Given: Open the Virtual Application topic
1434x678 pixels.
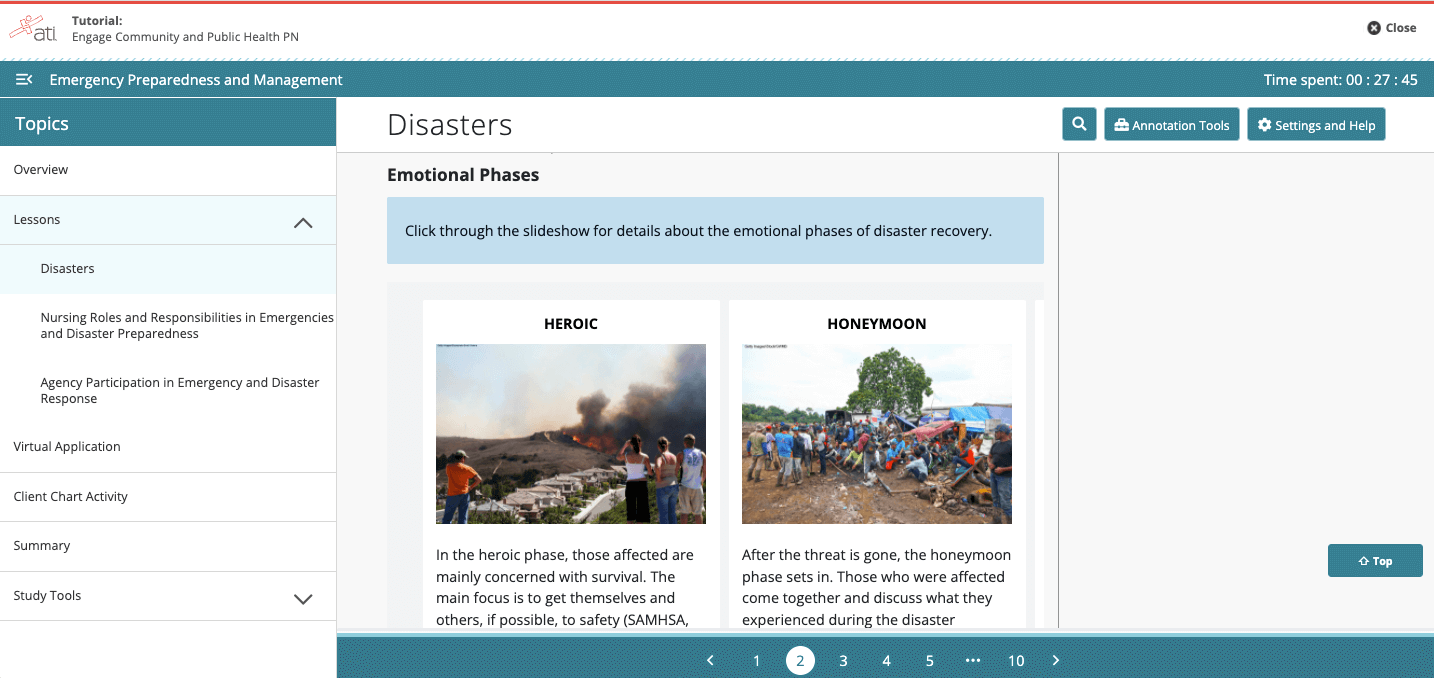Looking at the screenshot, I should [x=67, y=447].
